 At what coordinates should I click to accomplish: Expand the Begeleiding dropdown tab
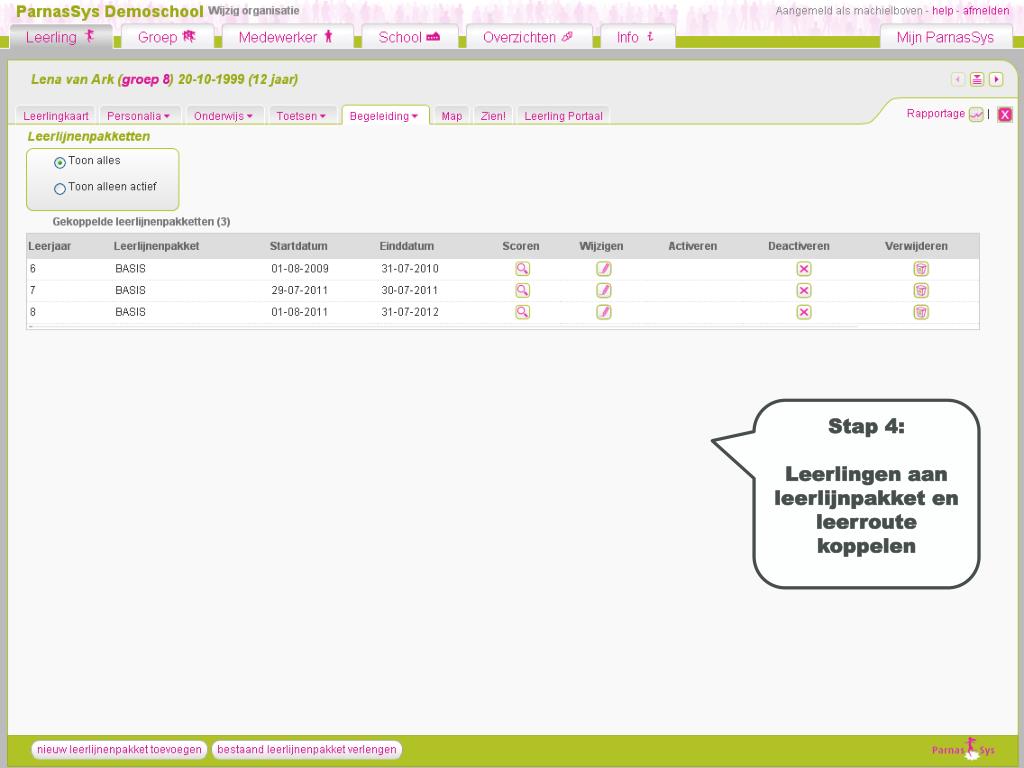[x=384, y=116]
